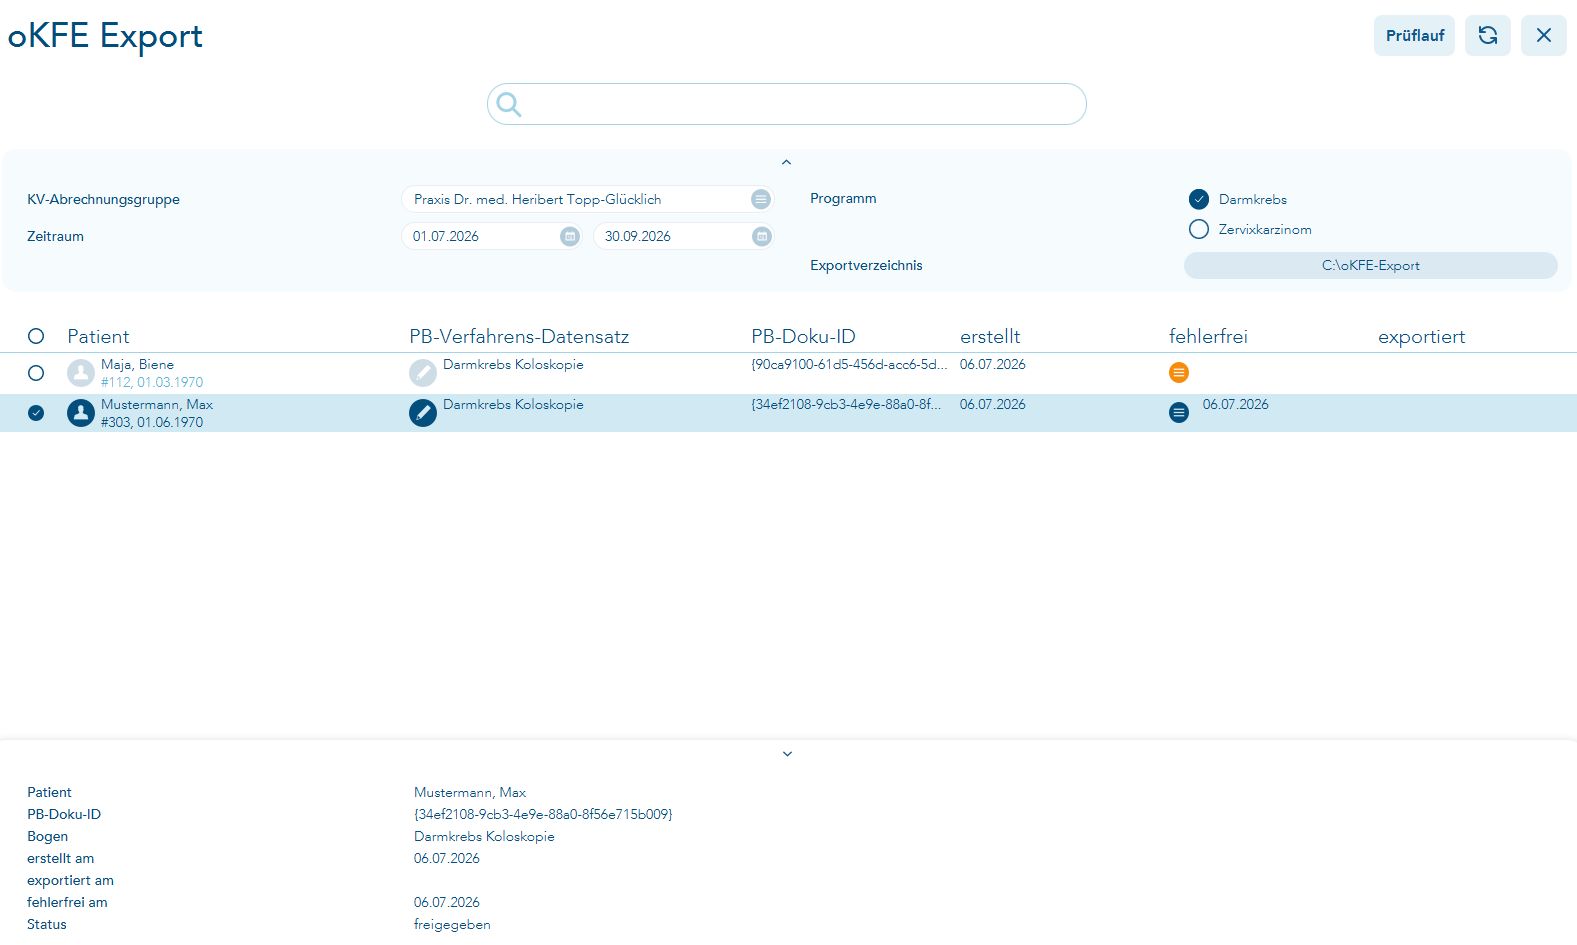
Task: Select the Zervixkarzinom program option
Action: 1199,229
